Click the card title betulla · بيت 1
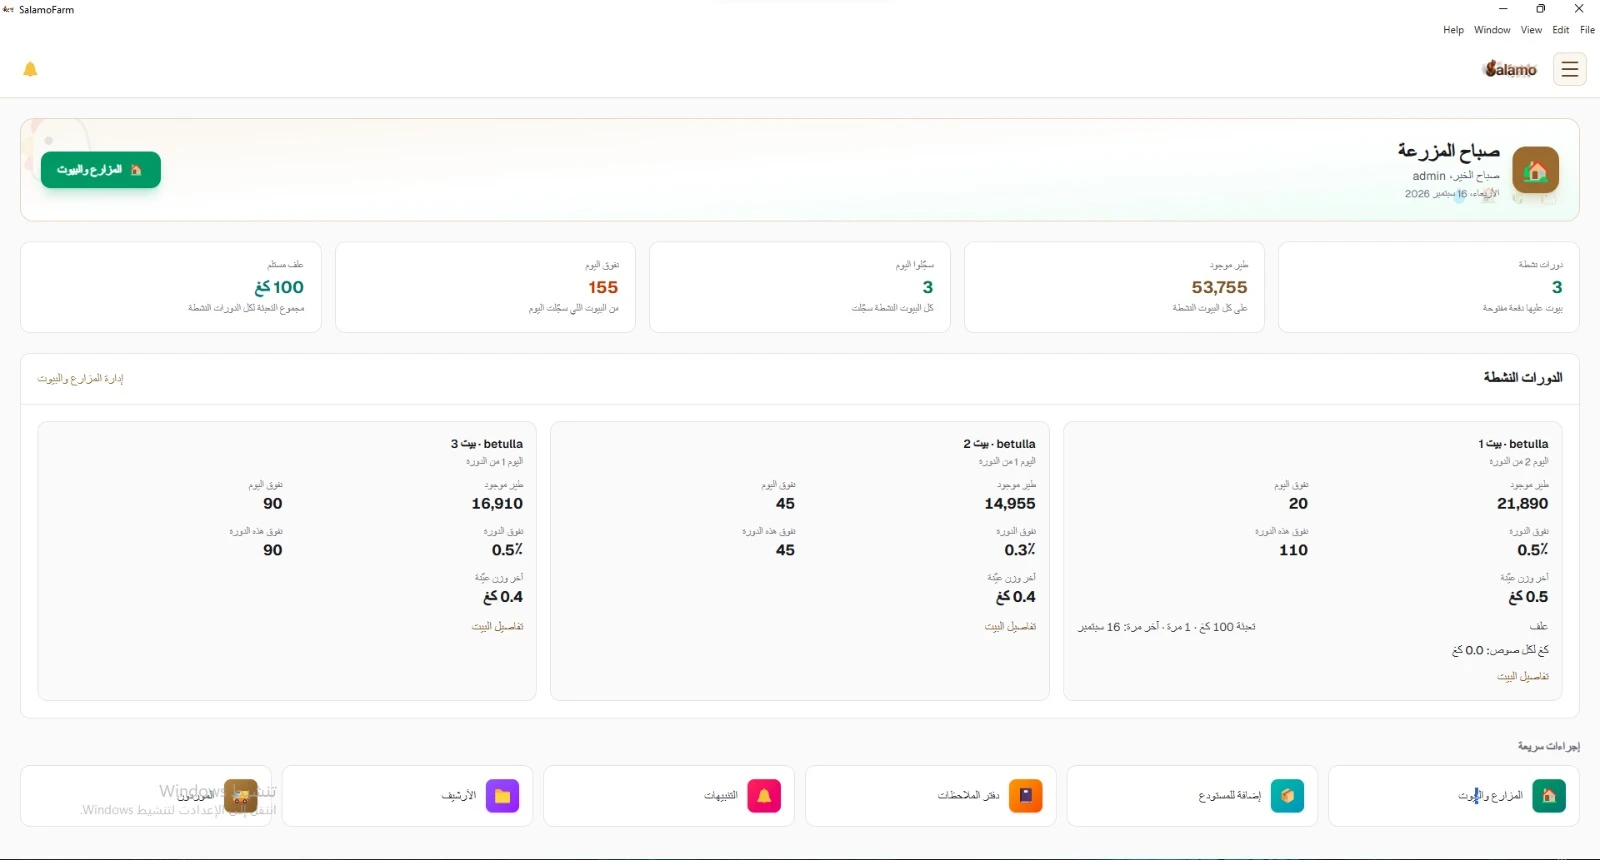Image resolution: width=1600 pixels, height=860 pixels. [1513, 444]
